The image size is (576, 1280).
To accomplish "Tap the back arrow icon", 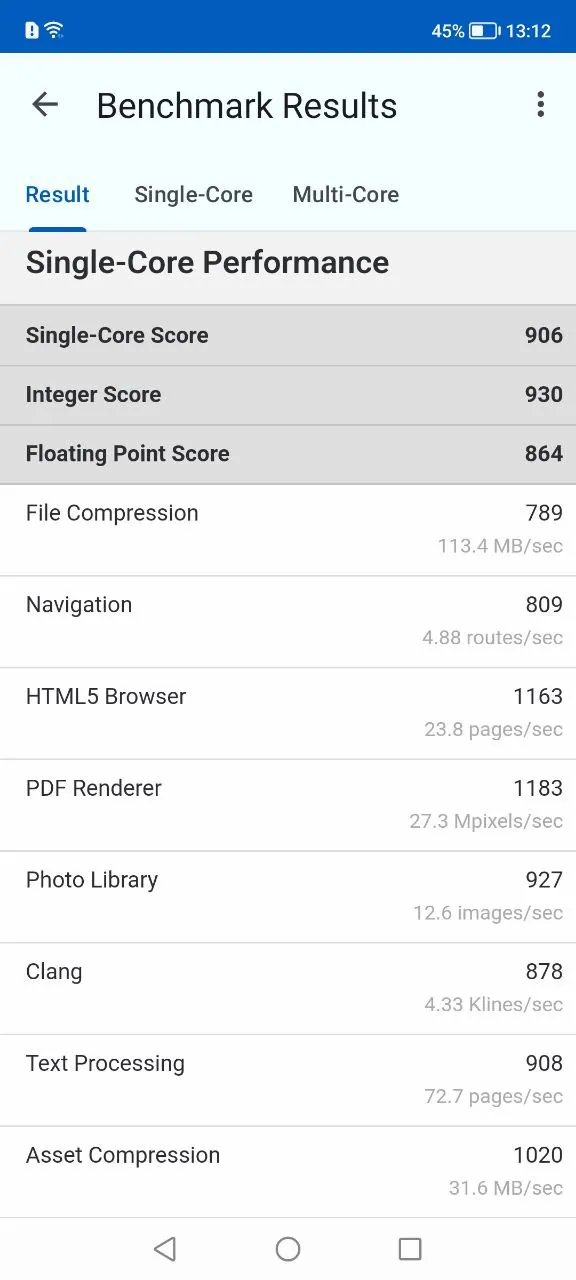I will tap(45, 104).
